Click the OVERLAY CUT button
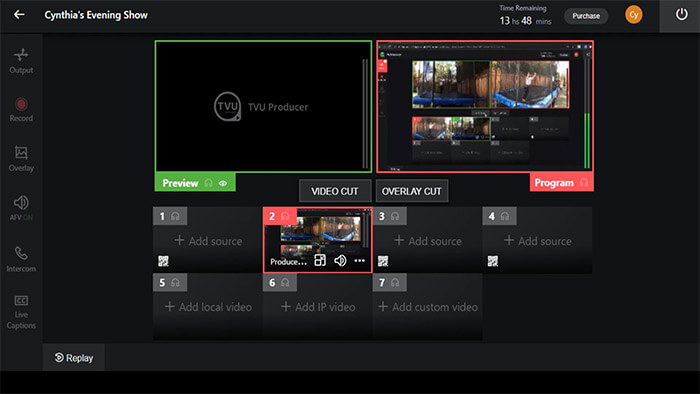This screenshot has width=700, height=394. point(412,191)
